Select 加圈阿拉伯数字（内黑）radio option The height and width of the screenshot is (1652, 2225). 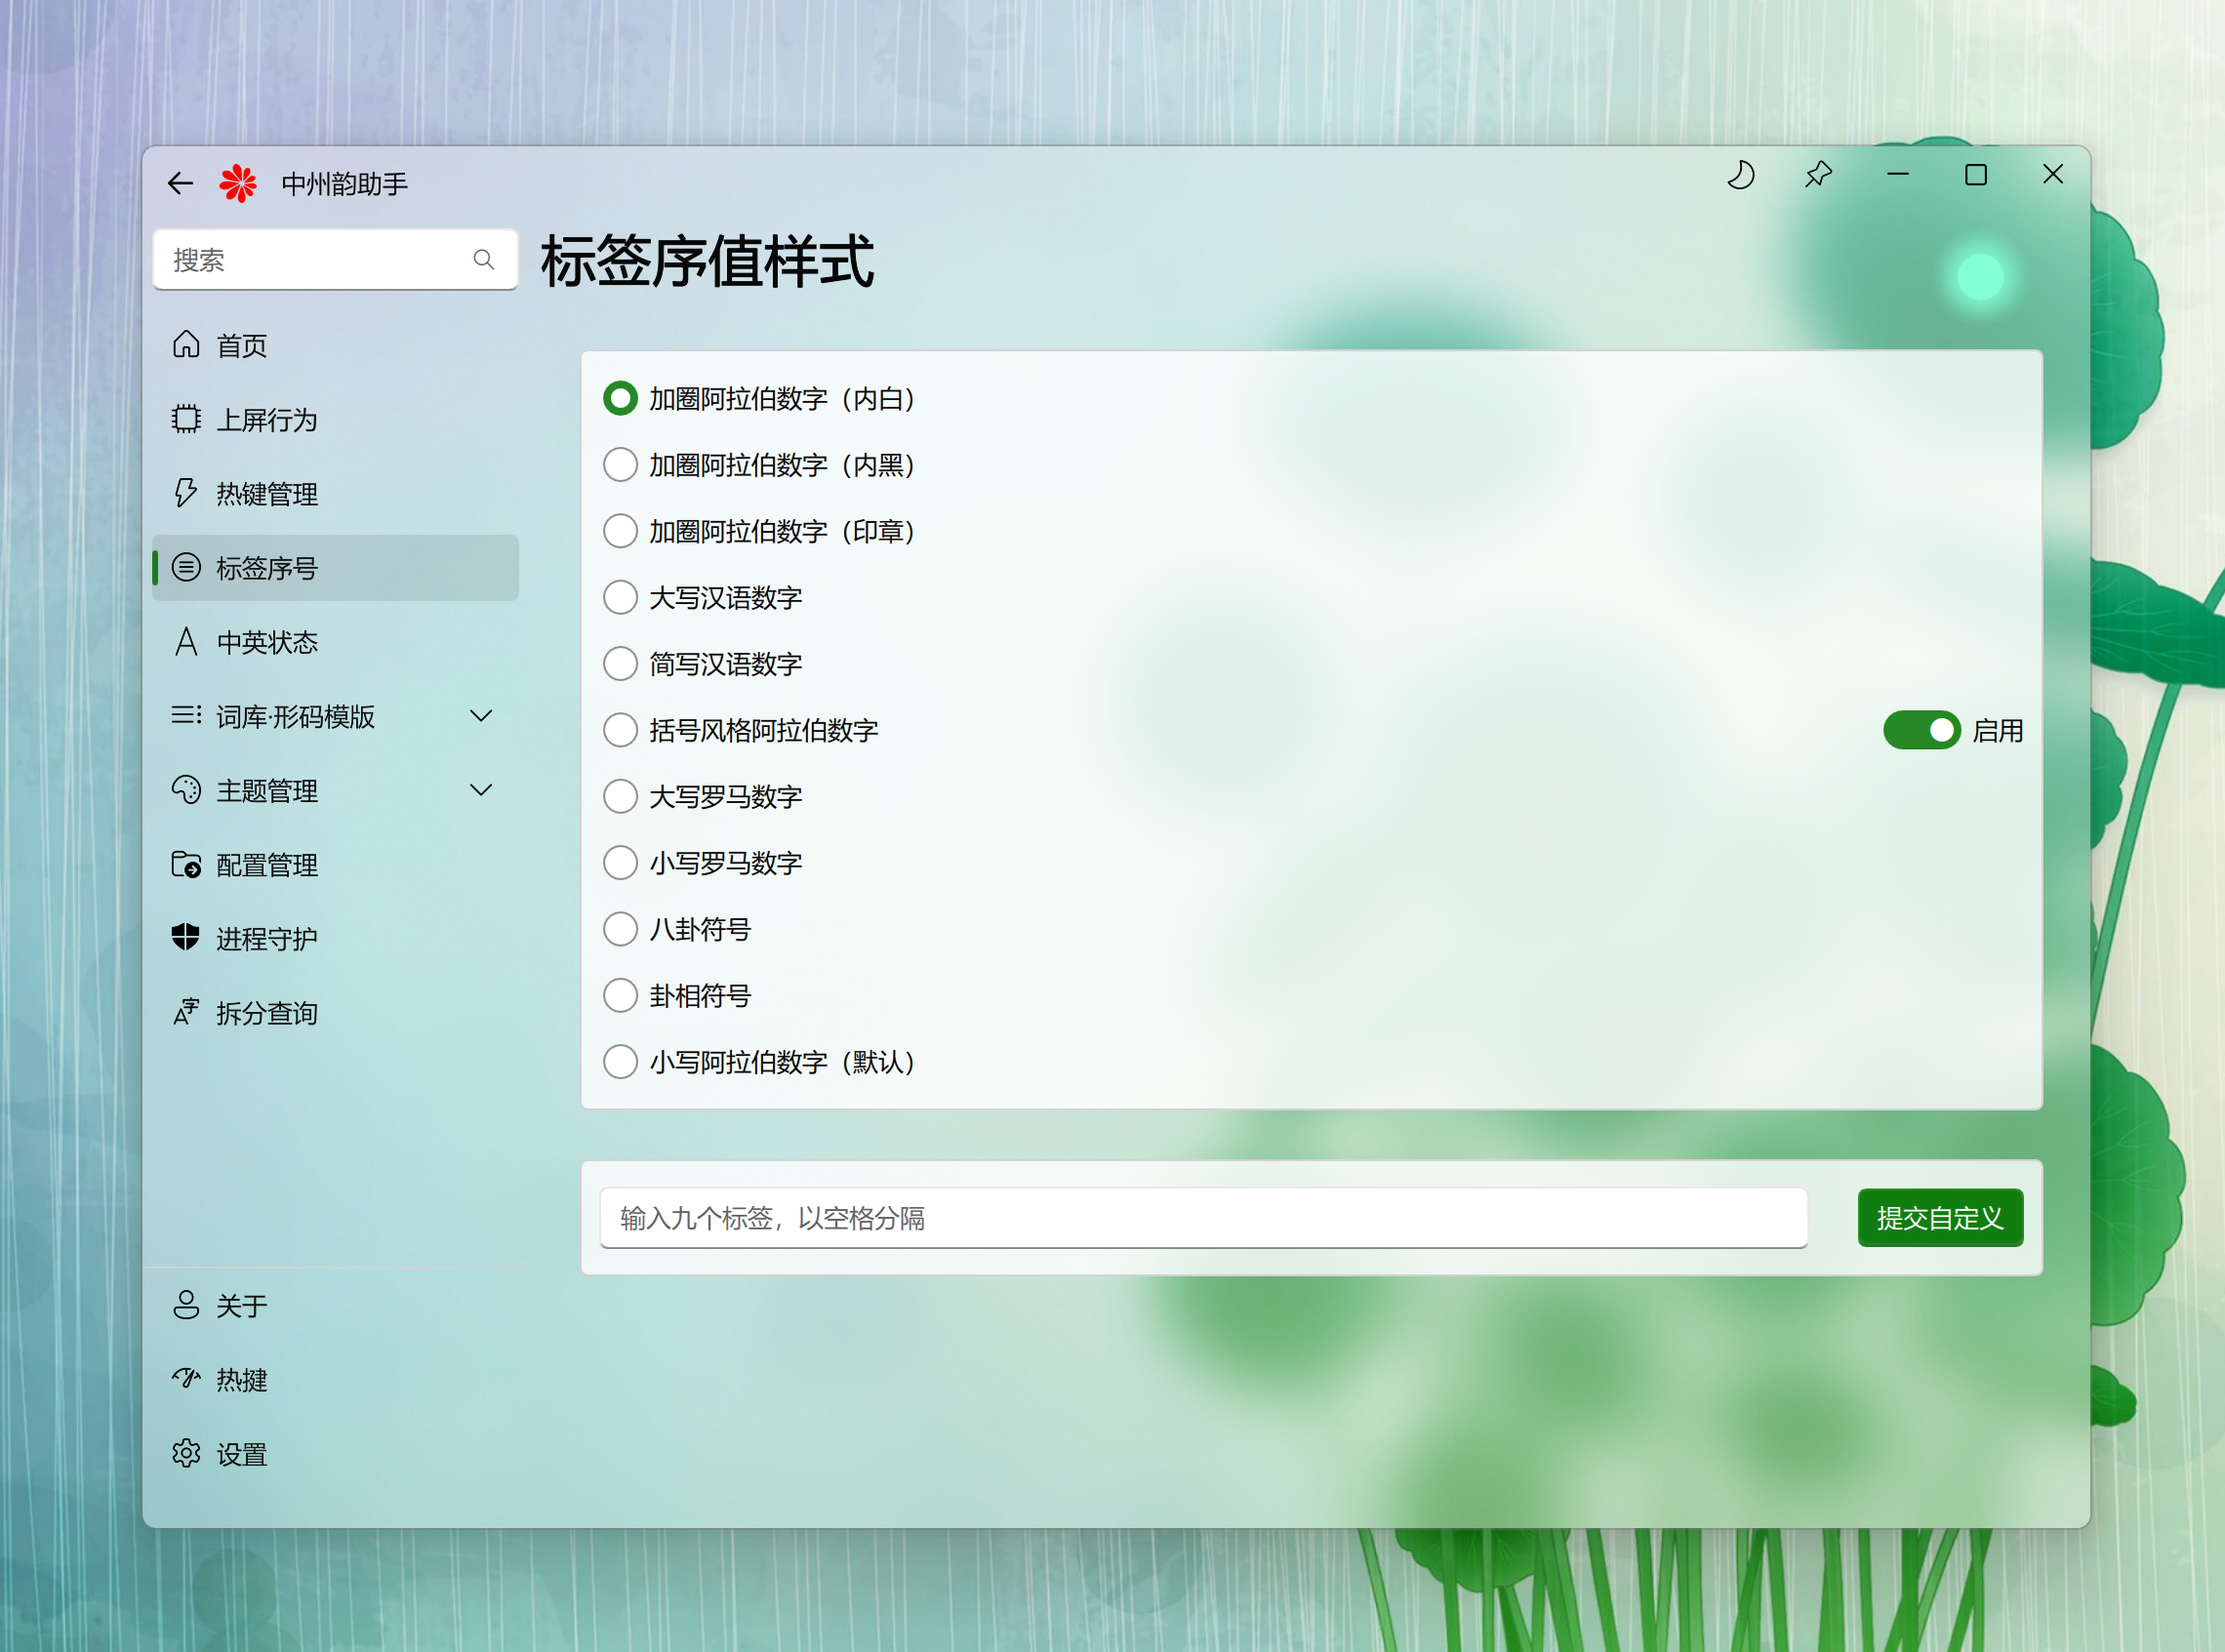620,465
